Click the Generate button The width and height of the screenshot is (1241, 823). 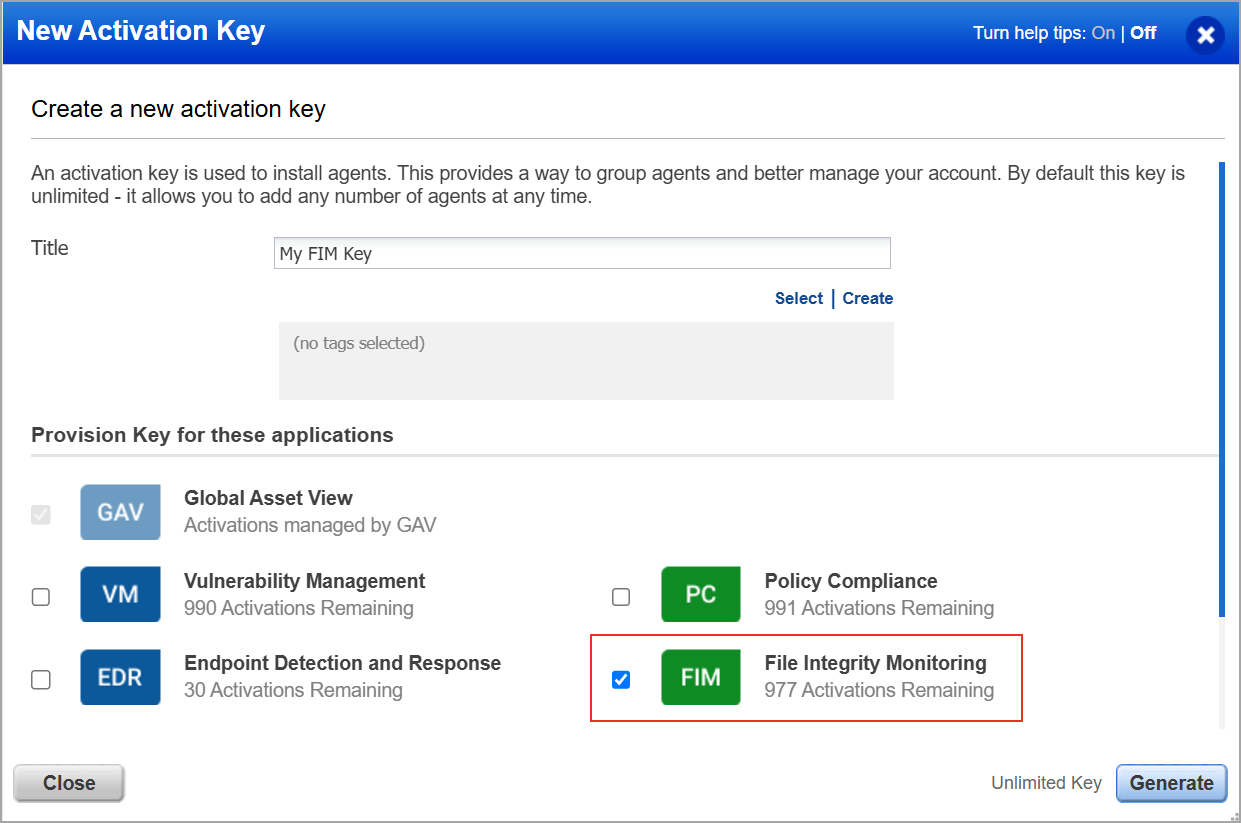point(1171,783)
